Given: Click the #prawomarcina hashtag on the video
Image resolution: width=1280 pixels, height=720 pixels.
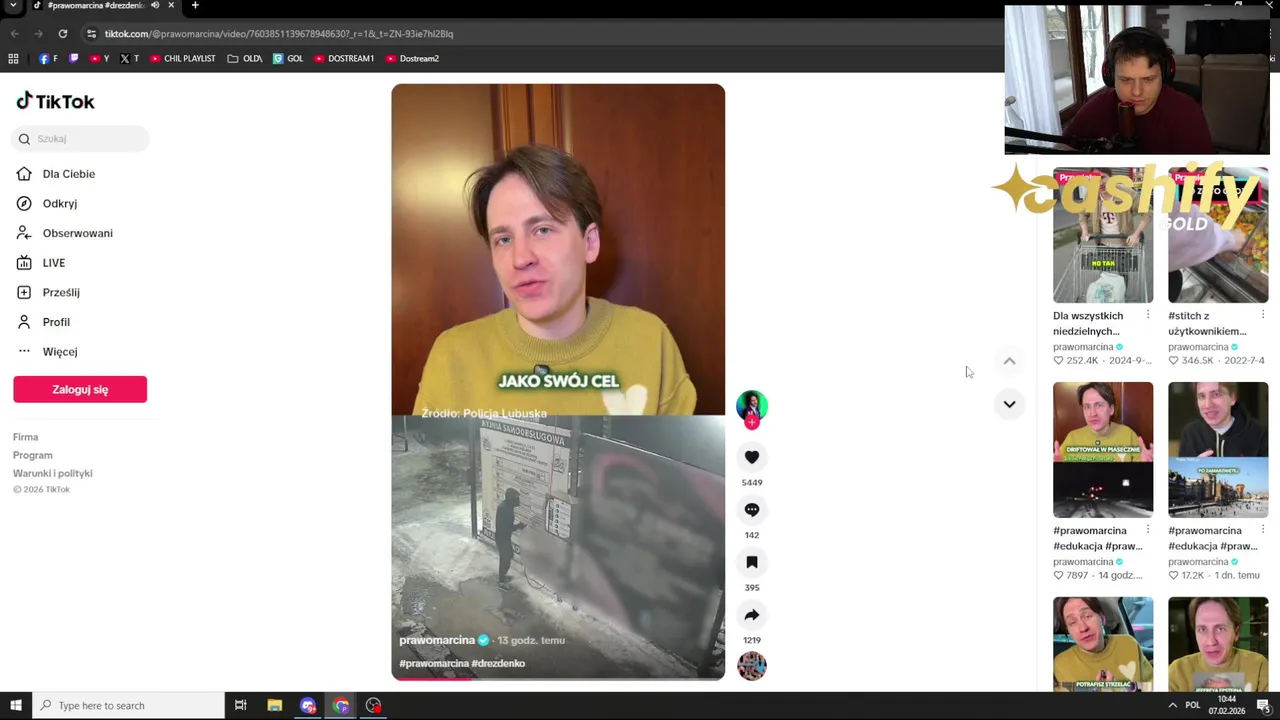Looking at the screenshot, I should coord(434,663).
